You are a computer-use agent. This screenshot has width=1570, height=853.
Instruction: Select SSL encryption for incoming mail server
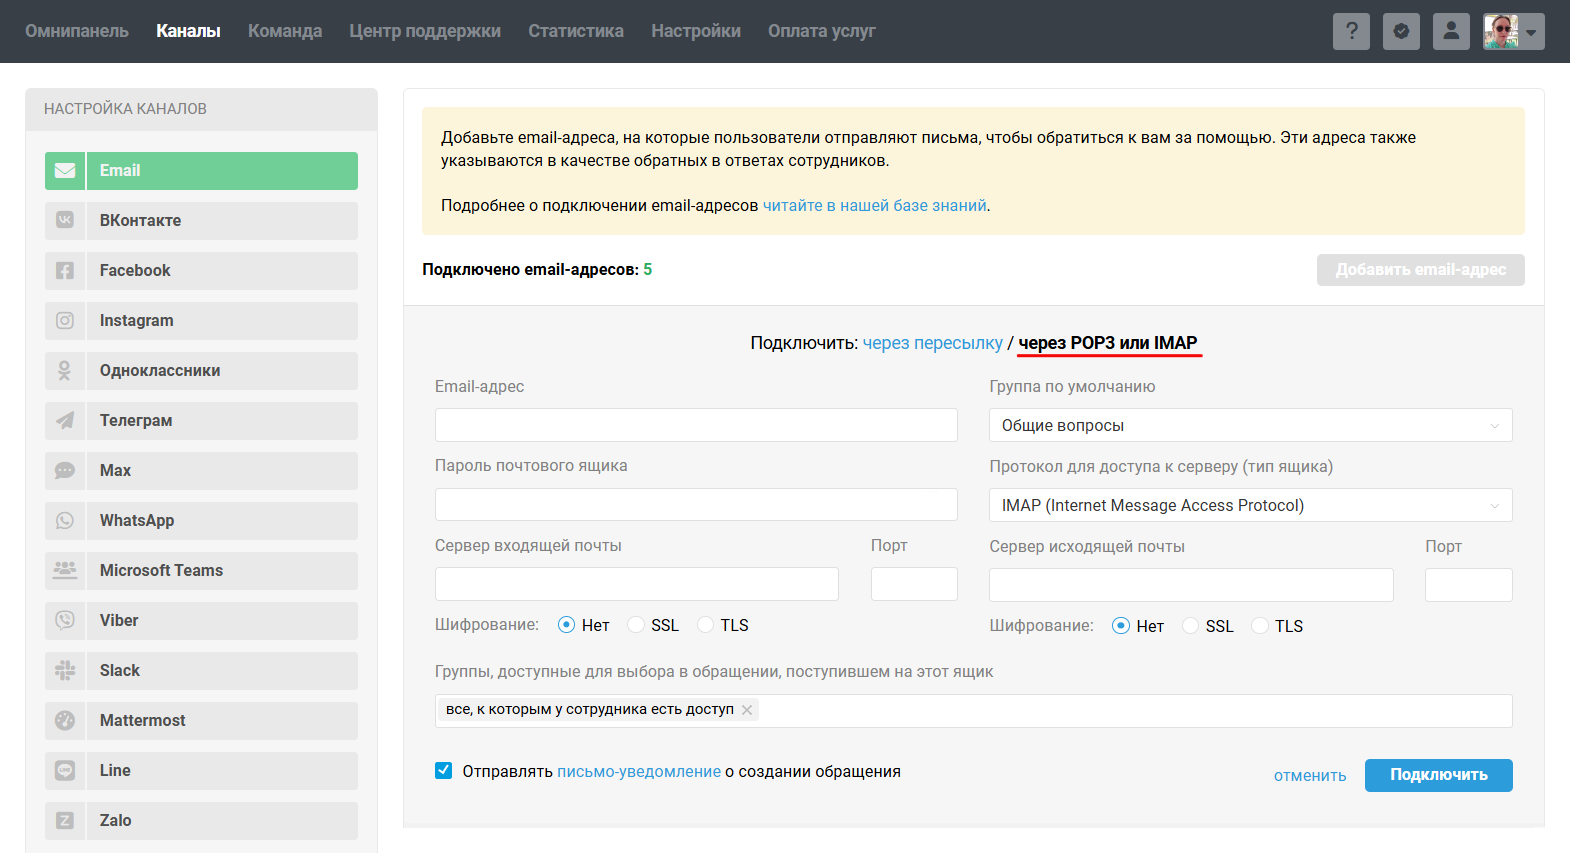[636, 625]
